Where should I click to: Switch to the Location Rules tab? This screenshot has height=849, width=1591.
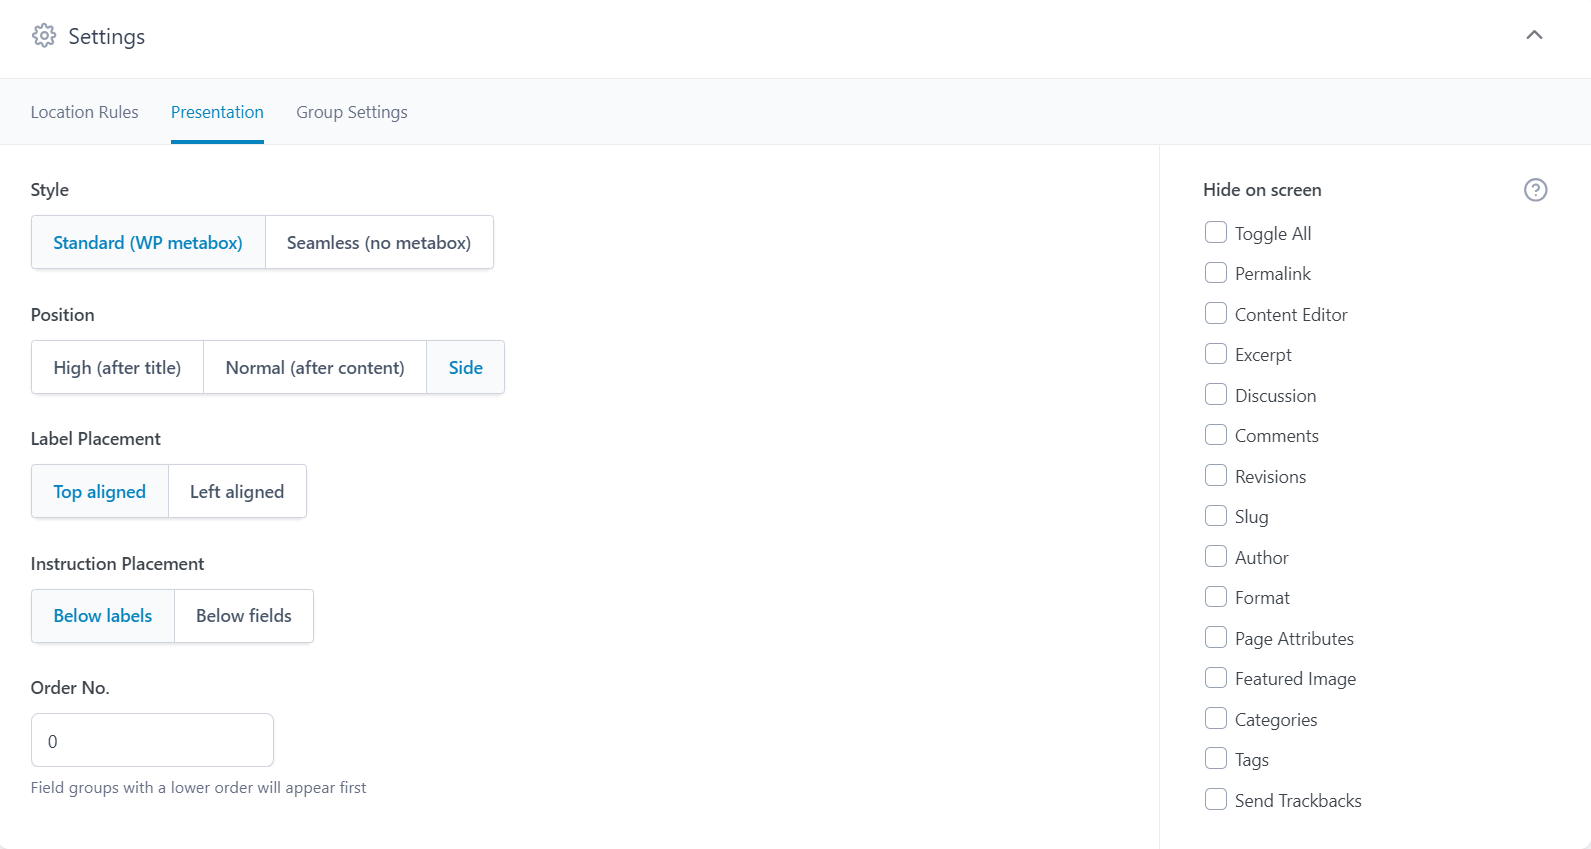point(85,112)
